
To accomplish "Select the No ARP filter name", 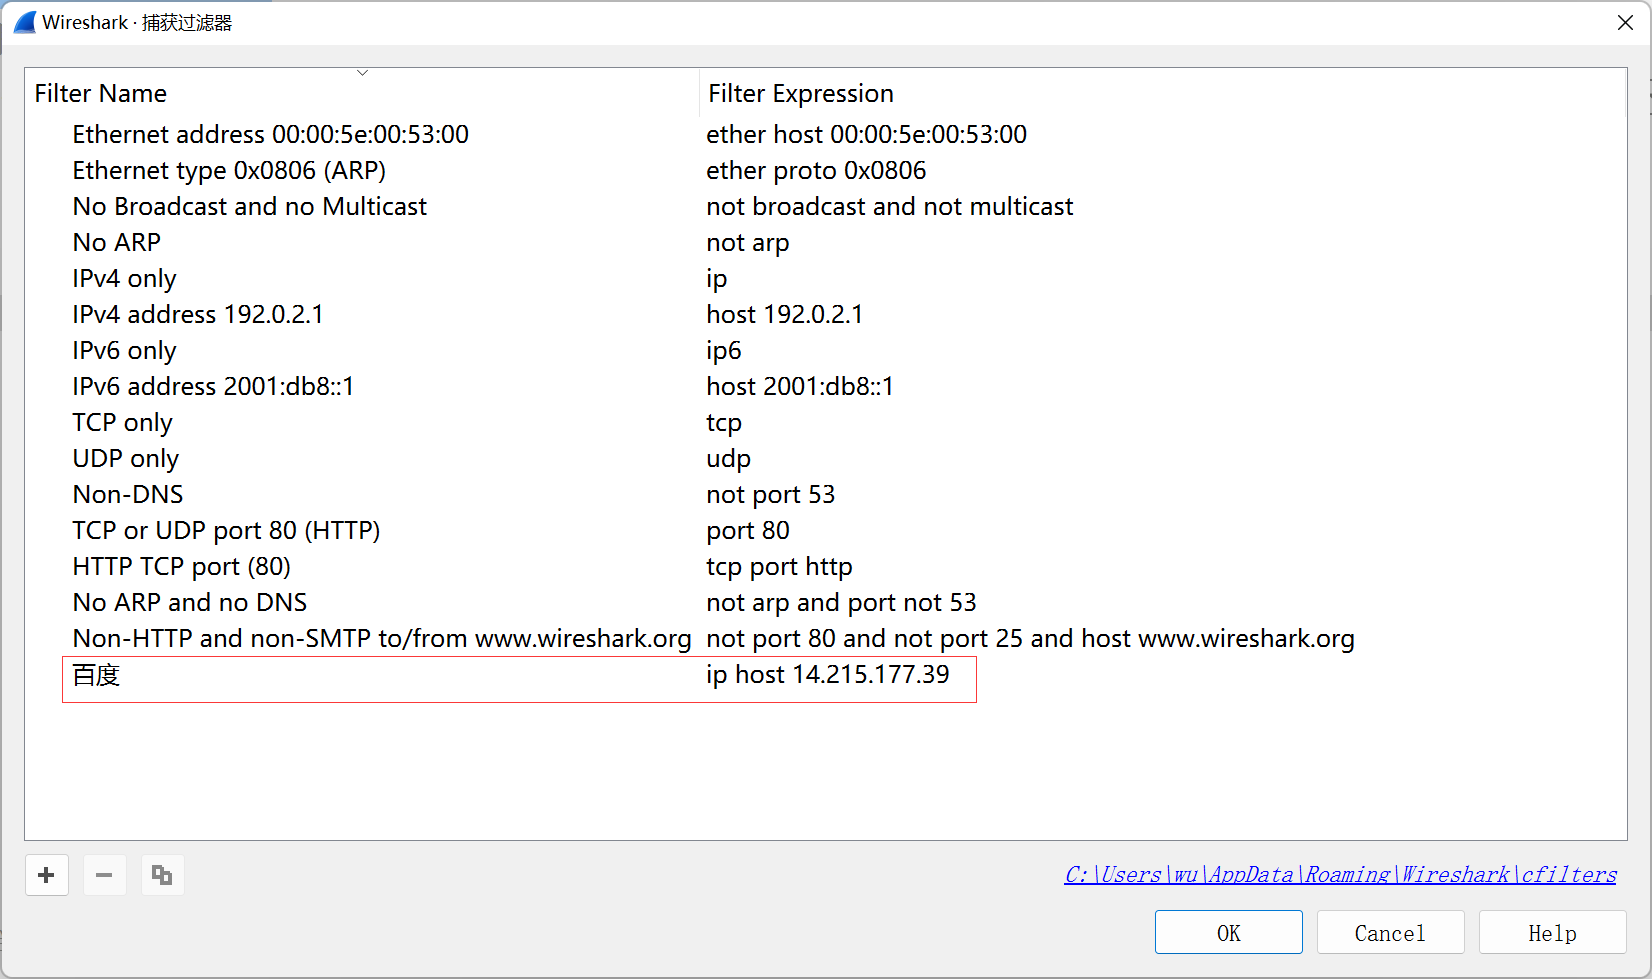I will 116,243.
